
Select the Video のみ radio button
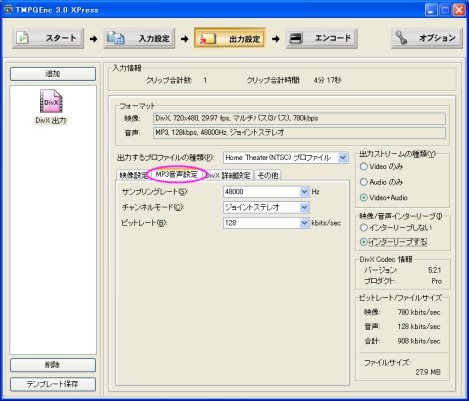364,166
